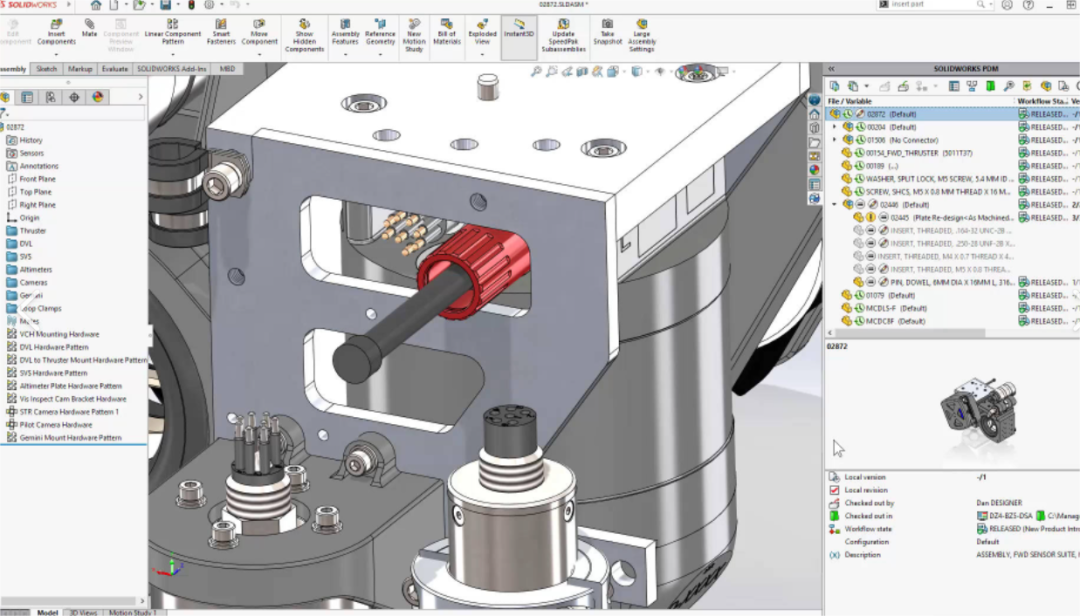Click the Save icon in quick access bar
The height and width of the screenshot is (616, 1080).
(x=165, y=5)
